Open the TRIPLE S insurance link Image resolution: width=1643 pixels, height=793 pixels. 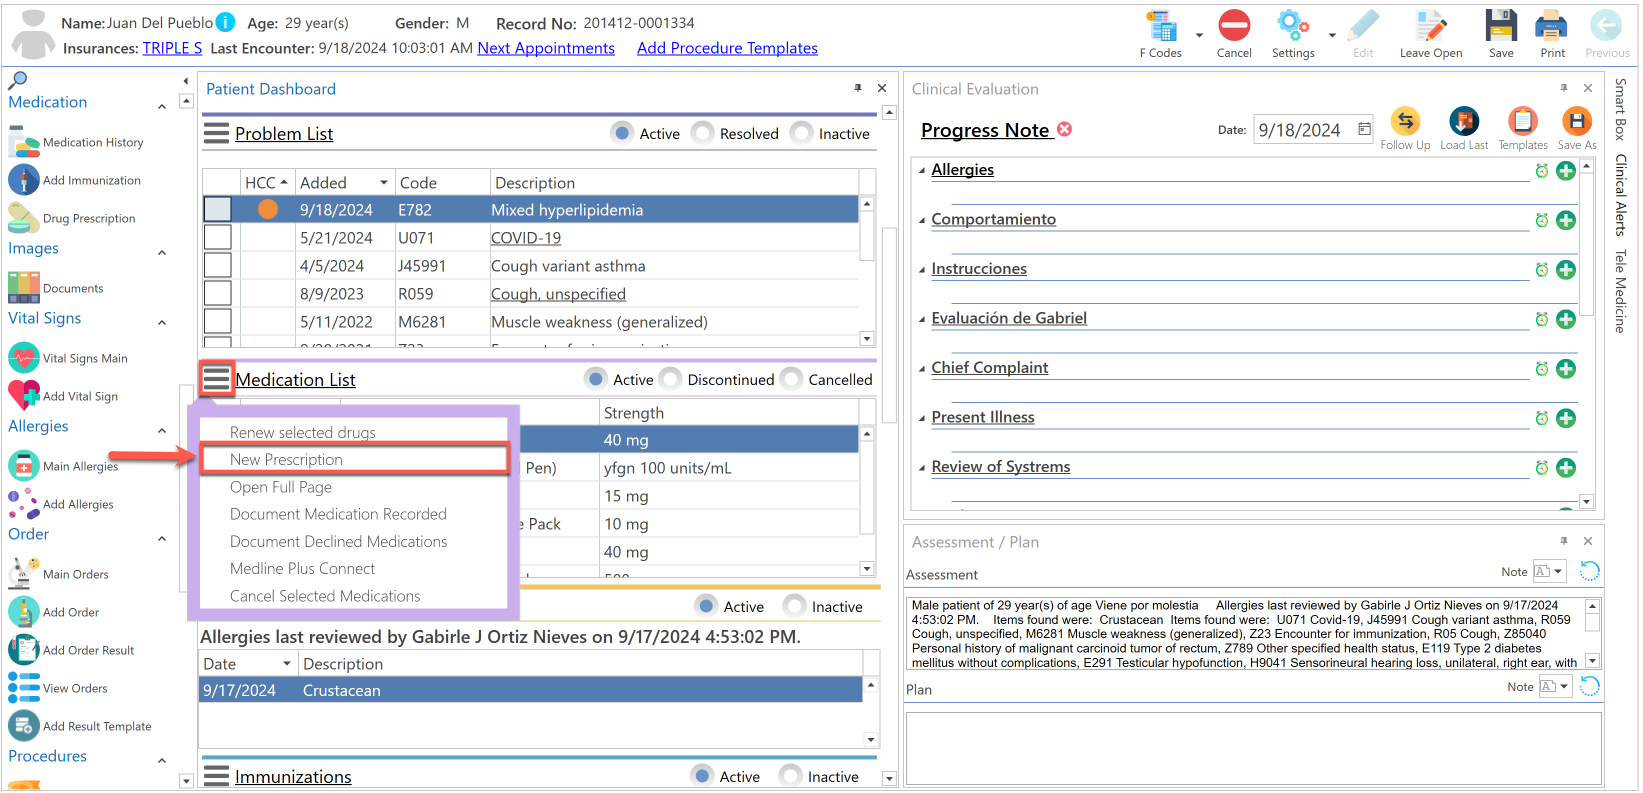click(x=172, y=48)
